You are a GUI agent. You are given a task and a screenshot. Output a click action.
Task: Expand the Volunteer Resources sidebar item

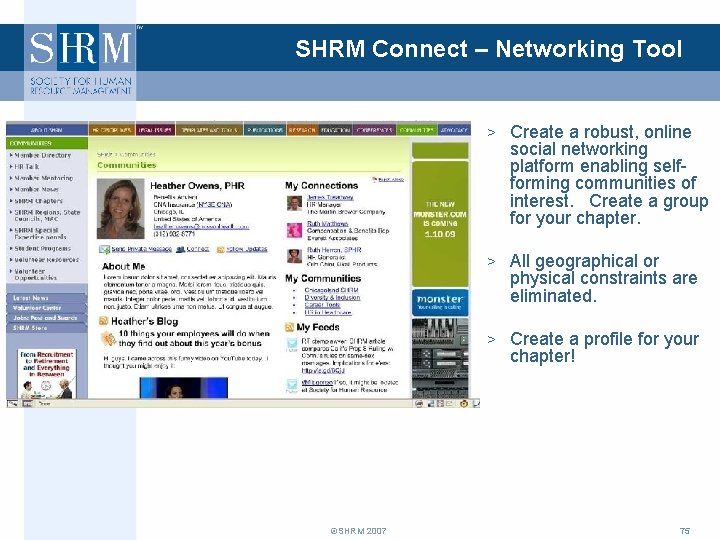click(x=46, y=259)
